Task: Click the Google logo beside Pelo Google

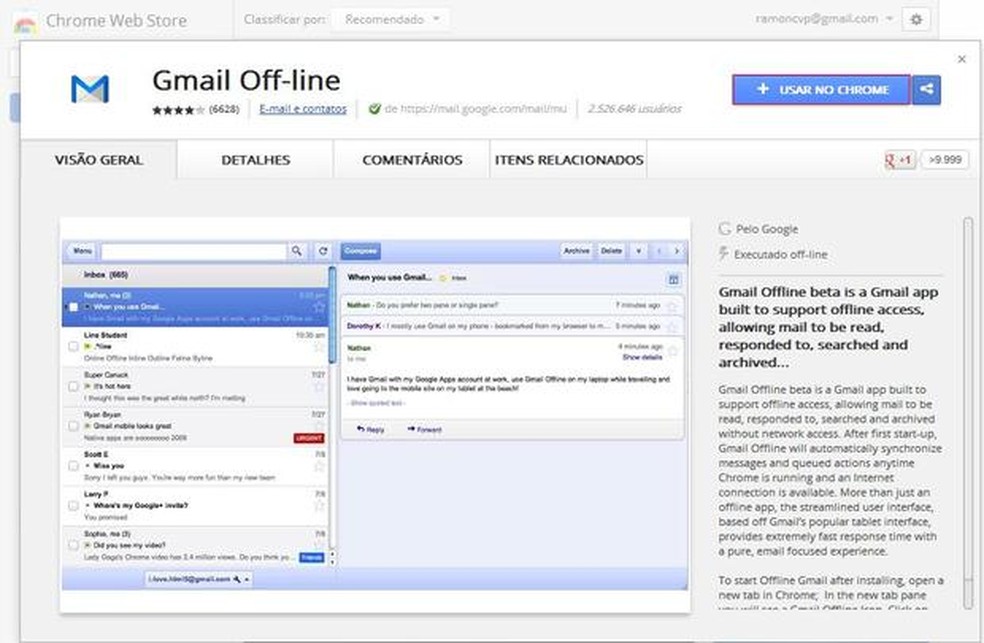Action: (725, 228)
